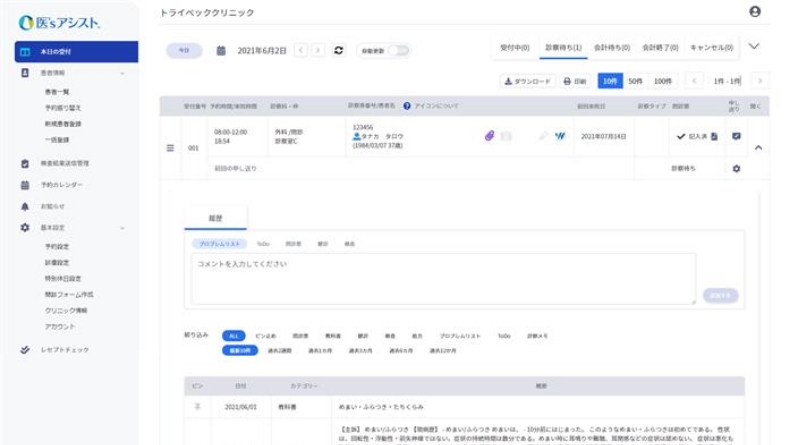Click the blue W icon in patient row
Screen dimensions: 790x445
coord(560,136)
